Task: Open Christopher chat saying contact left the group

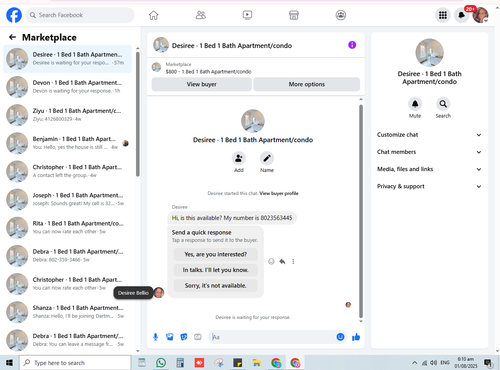Action: click(x=68, y=171)
